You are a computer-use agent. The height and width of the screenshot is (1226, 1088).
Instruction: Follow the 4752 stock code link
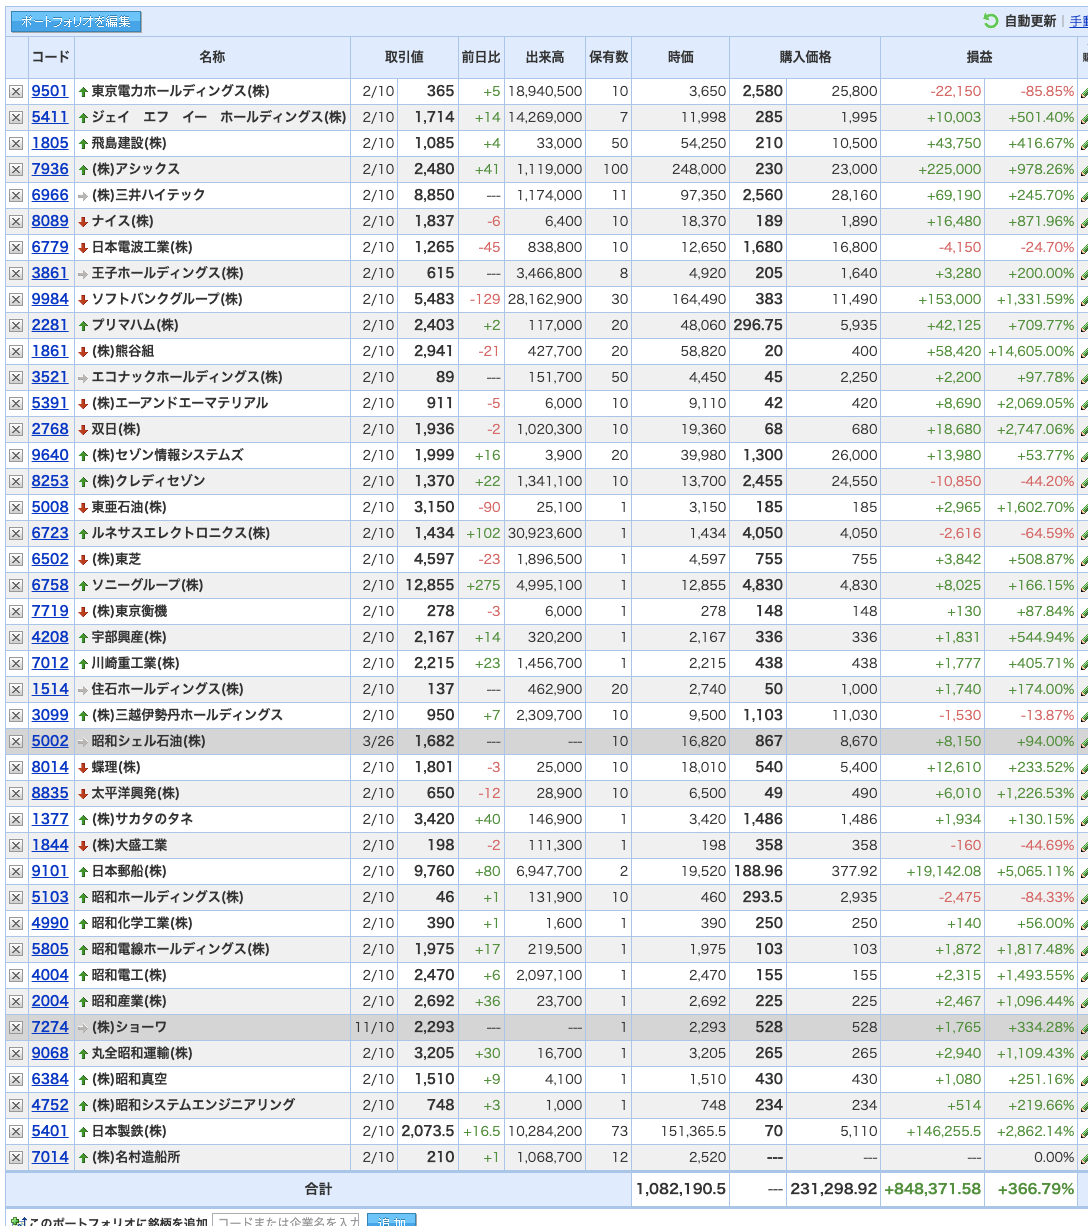pyautogui.click(x=50, y=1105)
